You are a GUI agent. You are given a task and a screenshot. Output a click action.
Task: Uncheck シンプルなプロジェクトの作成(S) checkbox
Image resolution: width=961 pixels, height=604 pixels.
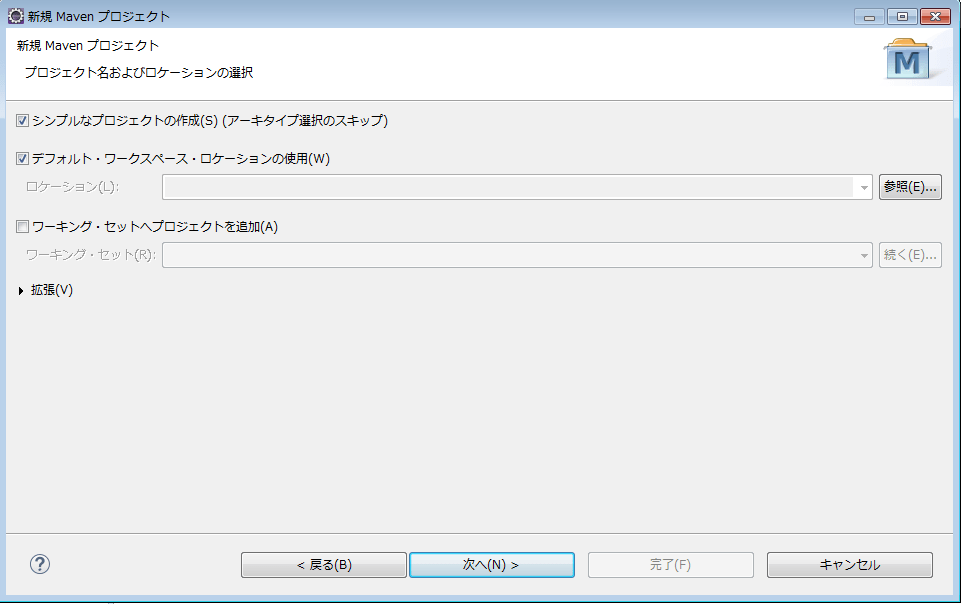coord(23,121)
